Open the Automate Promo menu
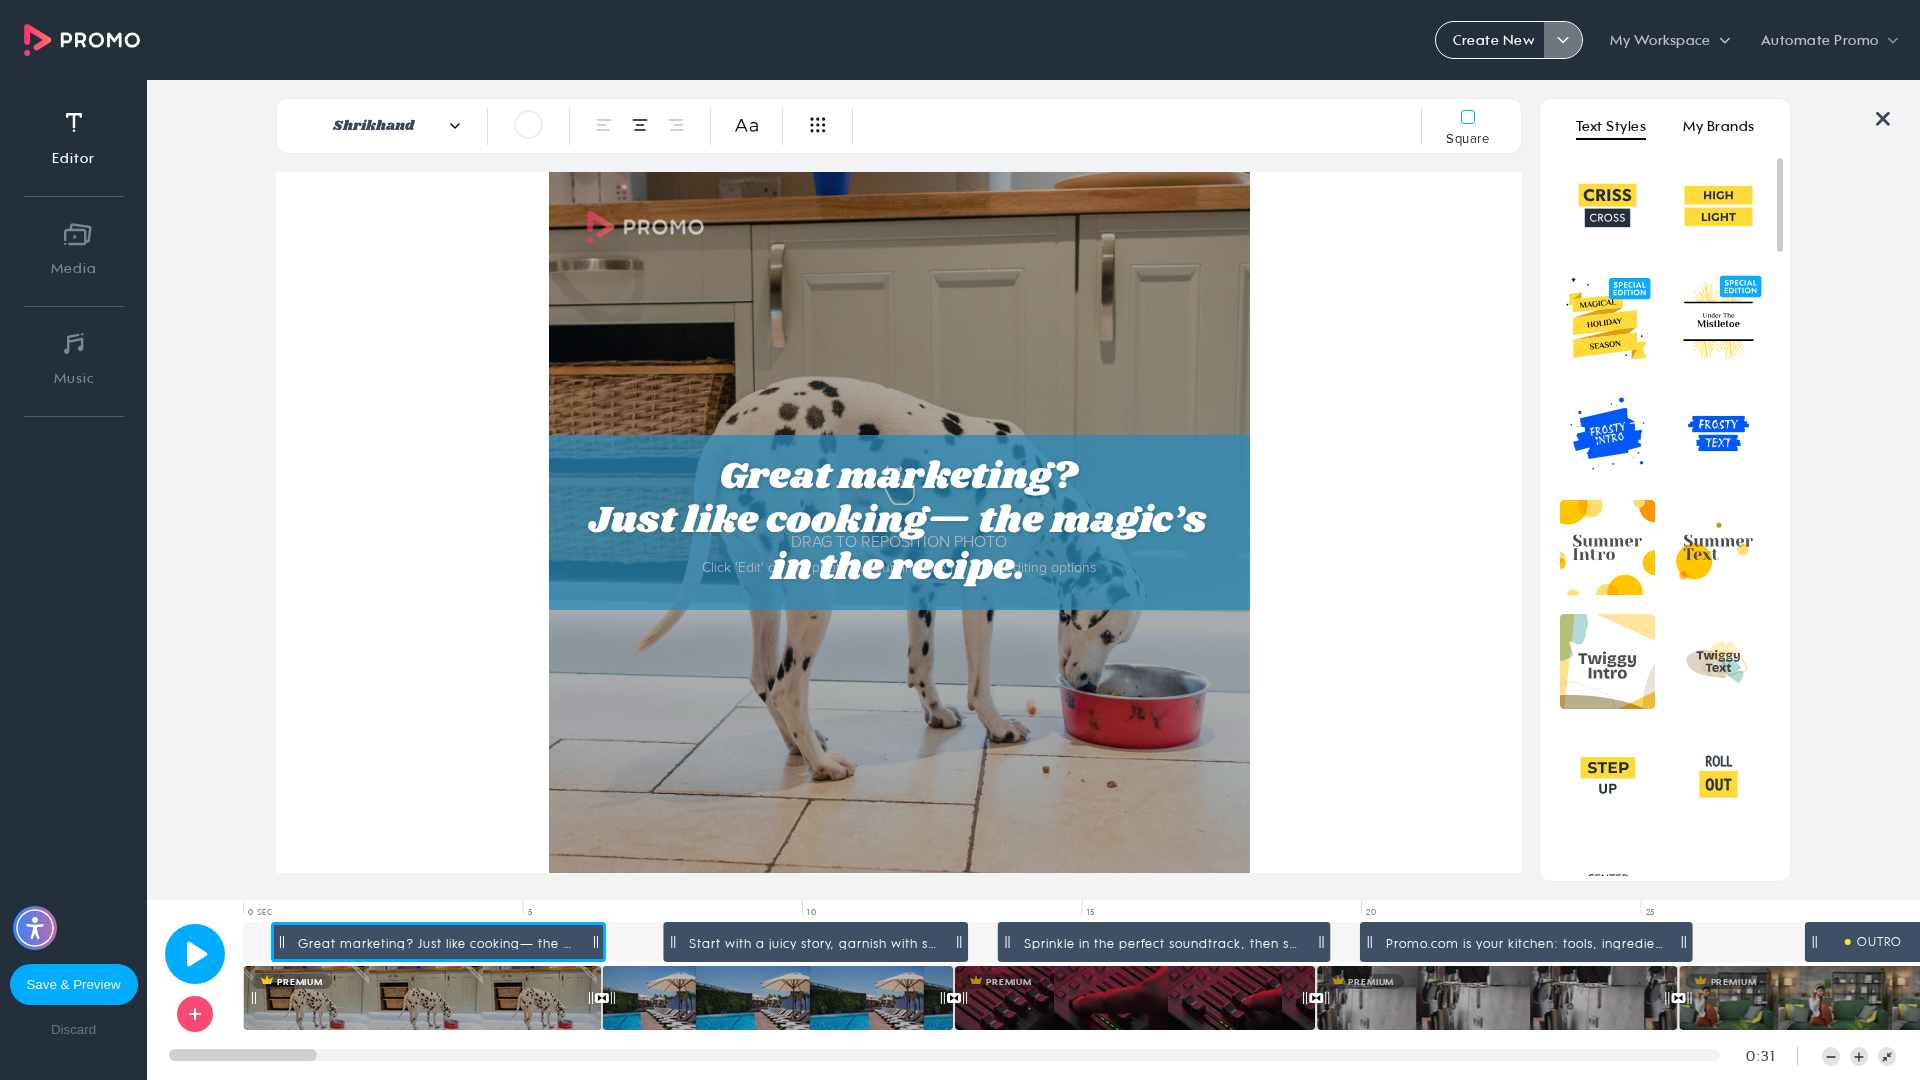 coord(1829,40)
